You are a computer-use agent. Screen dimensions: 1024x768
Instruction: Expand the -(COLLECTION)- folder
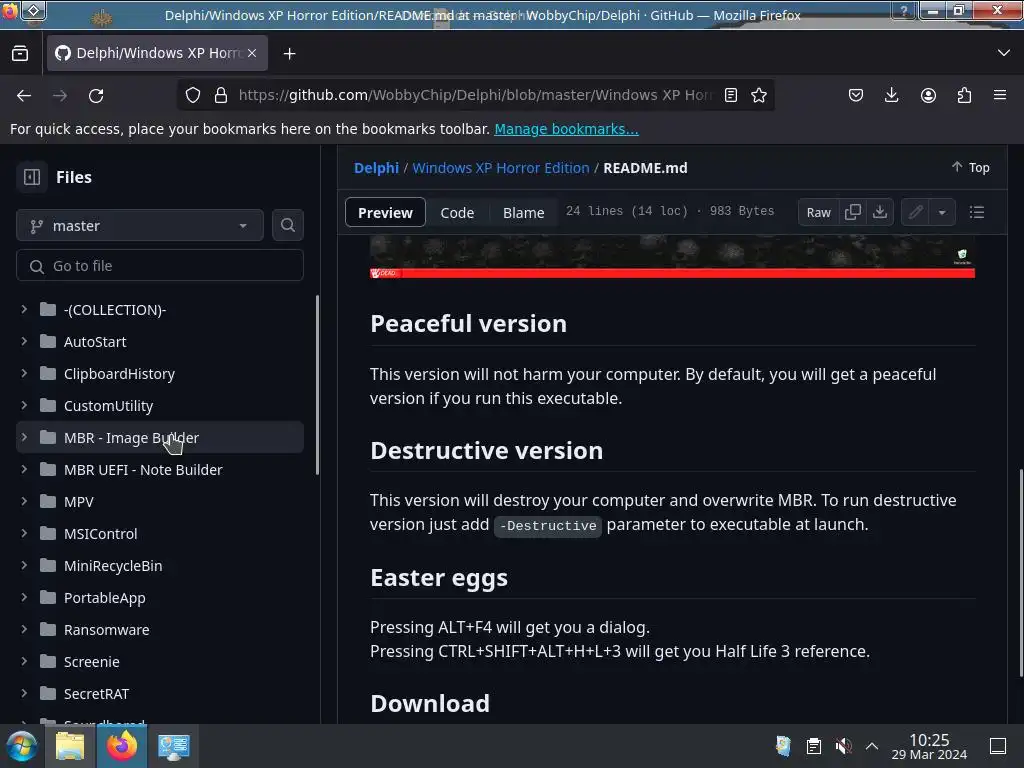click(x=24, y=310)
